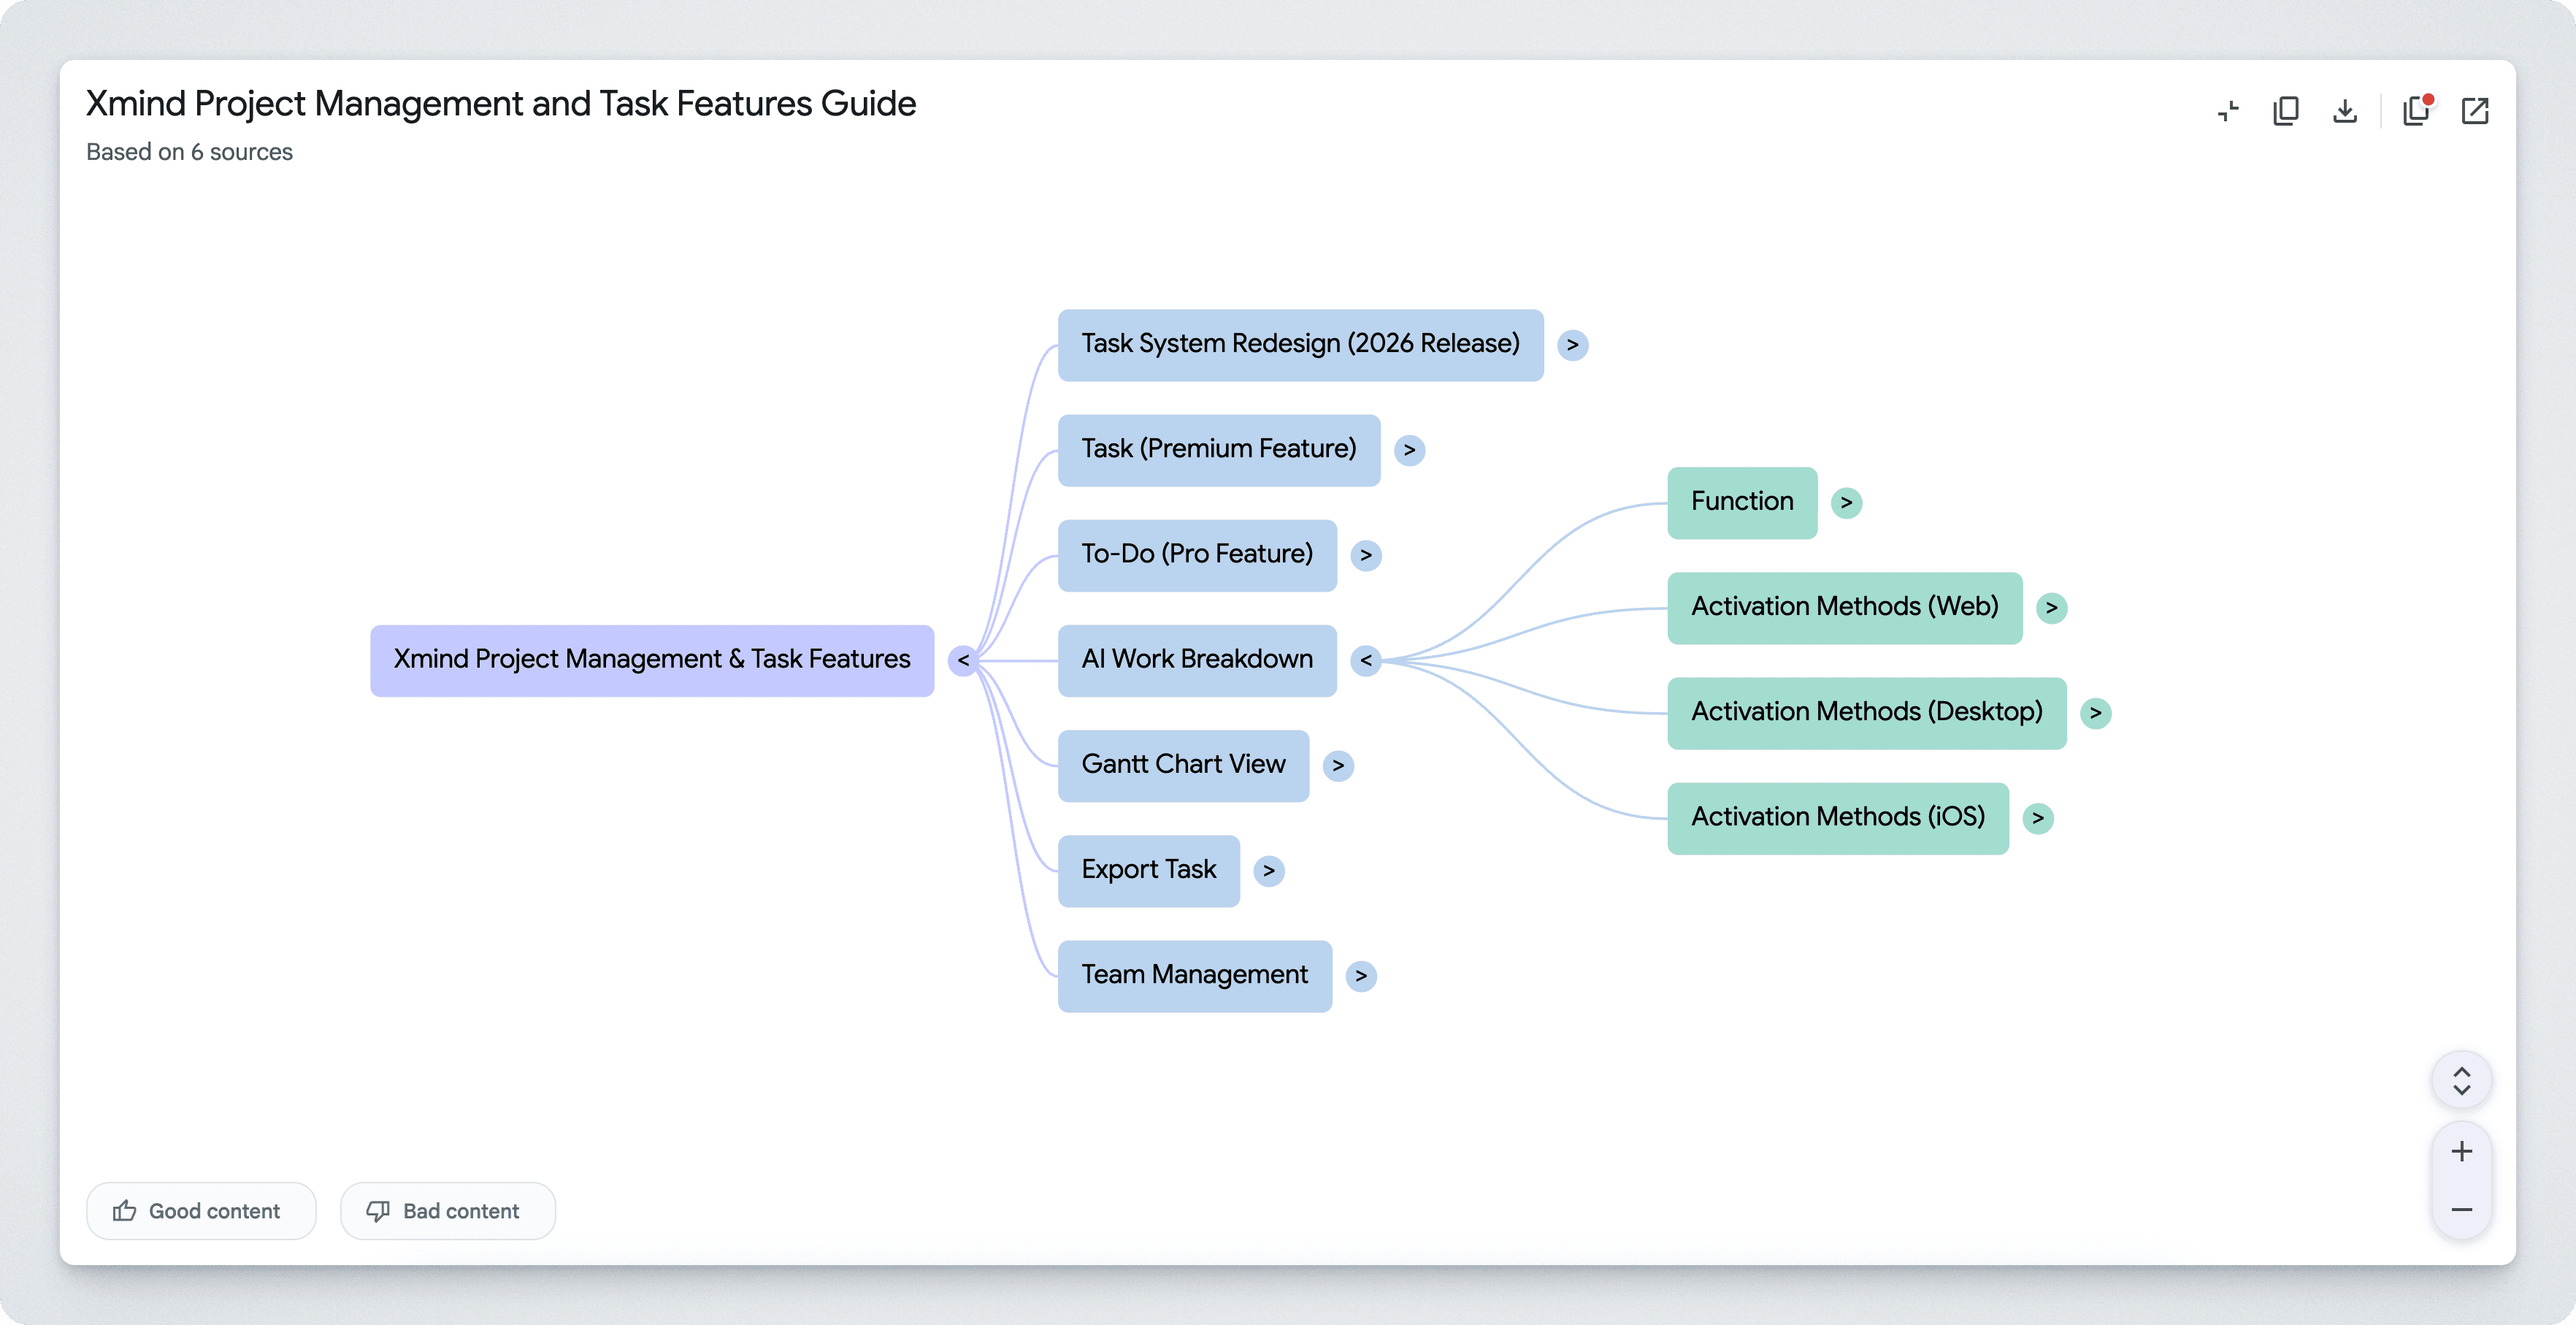
Task: Download the mind map
Action: coord(2344,111)
